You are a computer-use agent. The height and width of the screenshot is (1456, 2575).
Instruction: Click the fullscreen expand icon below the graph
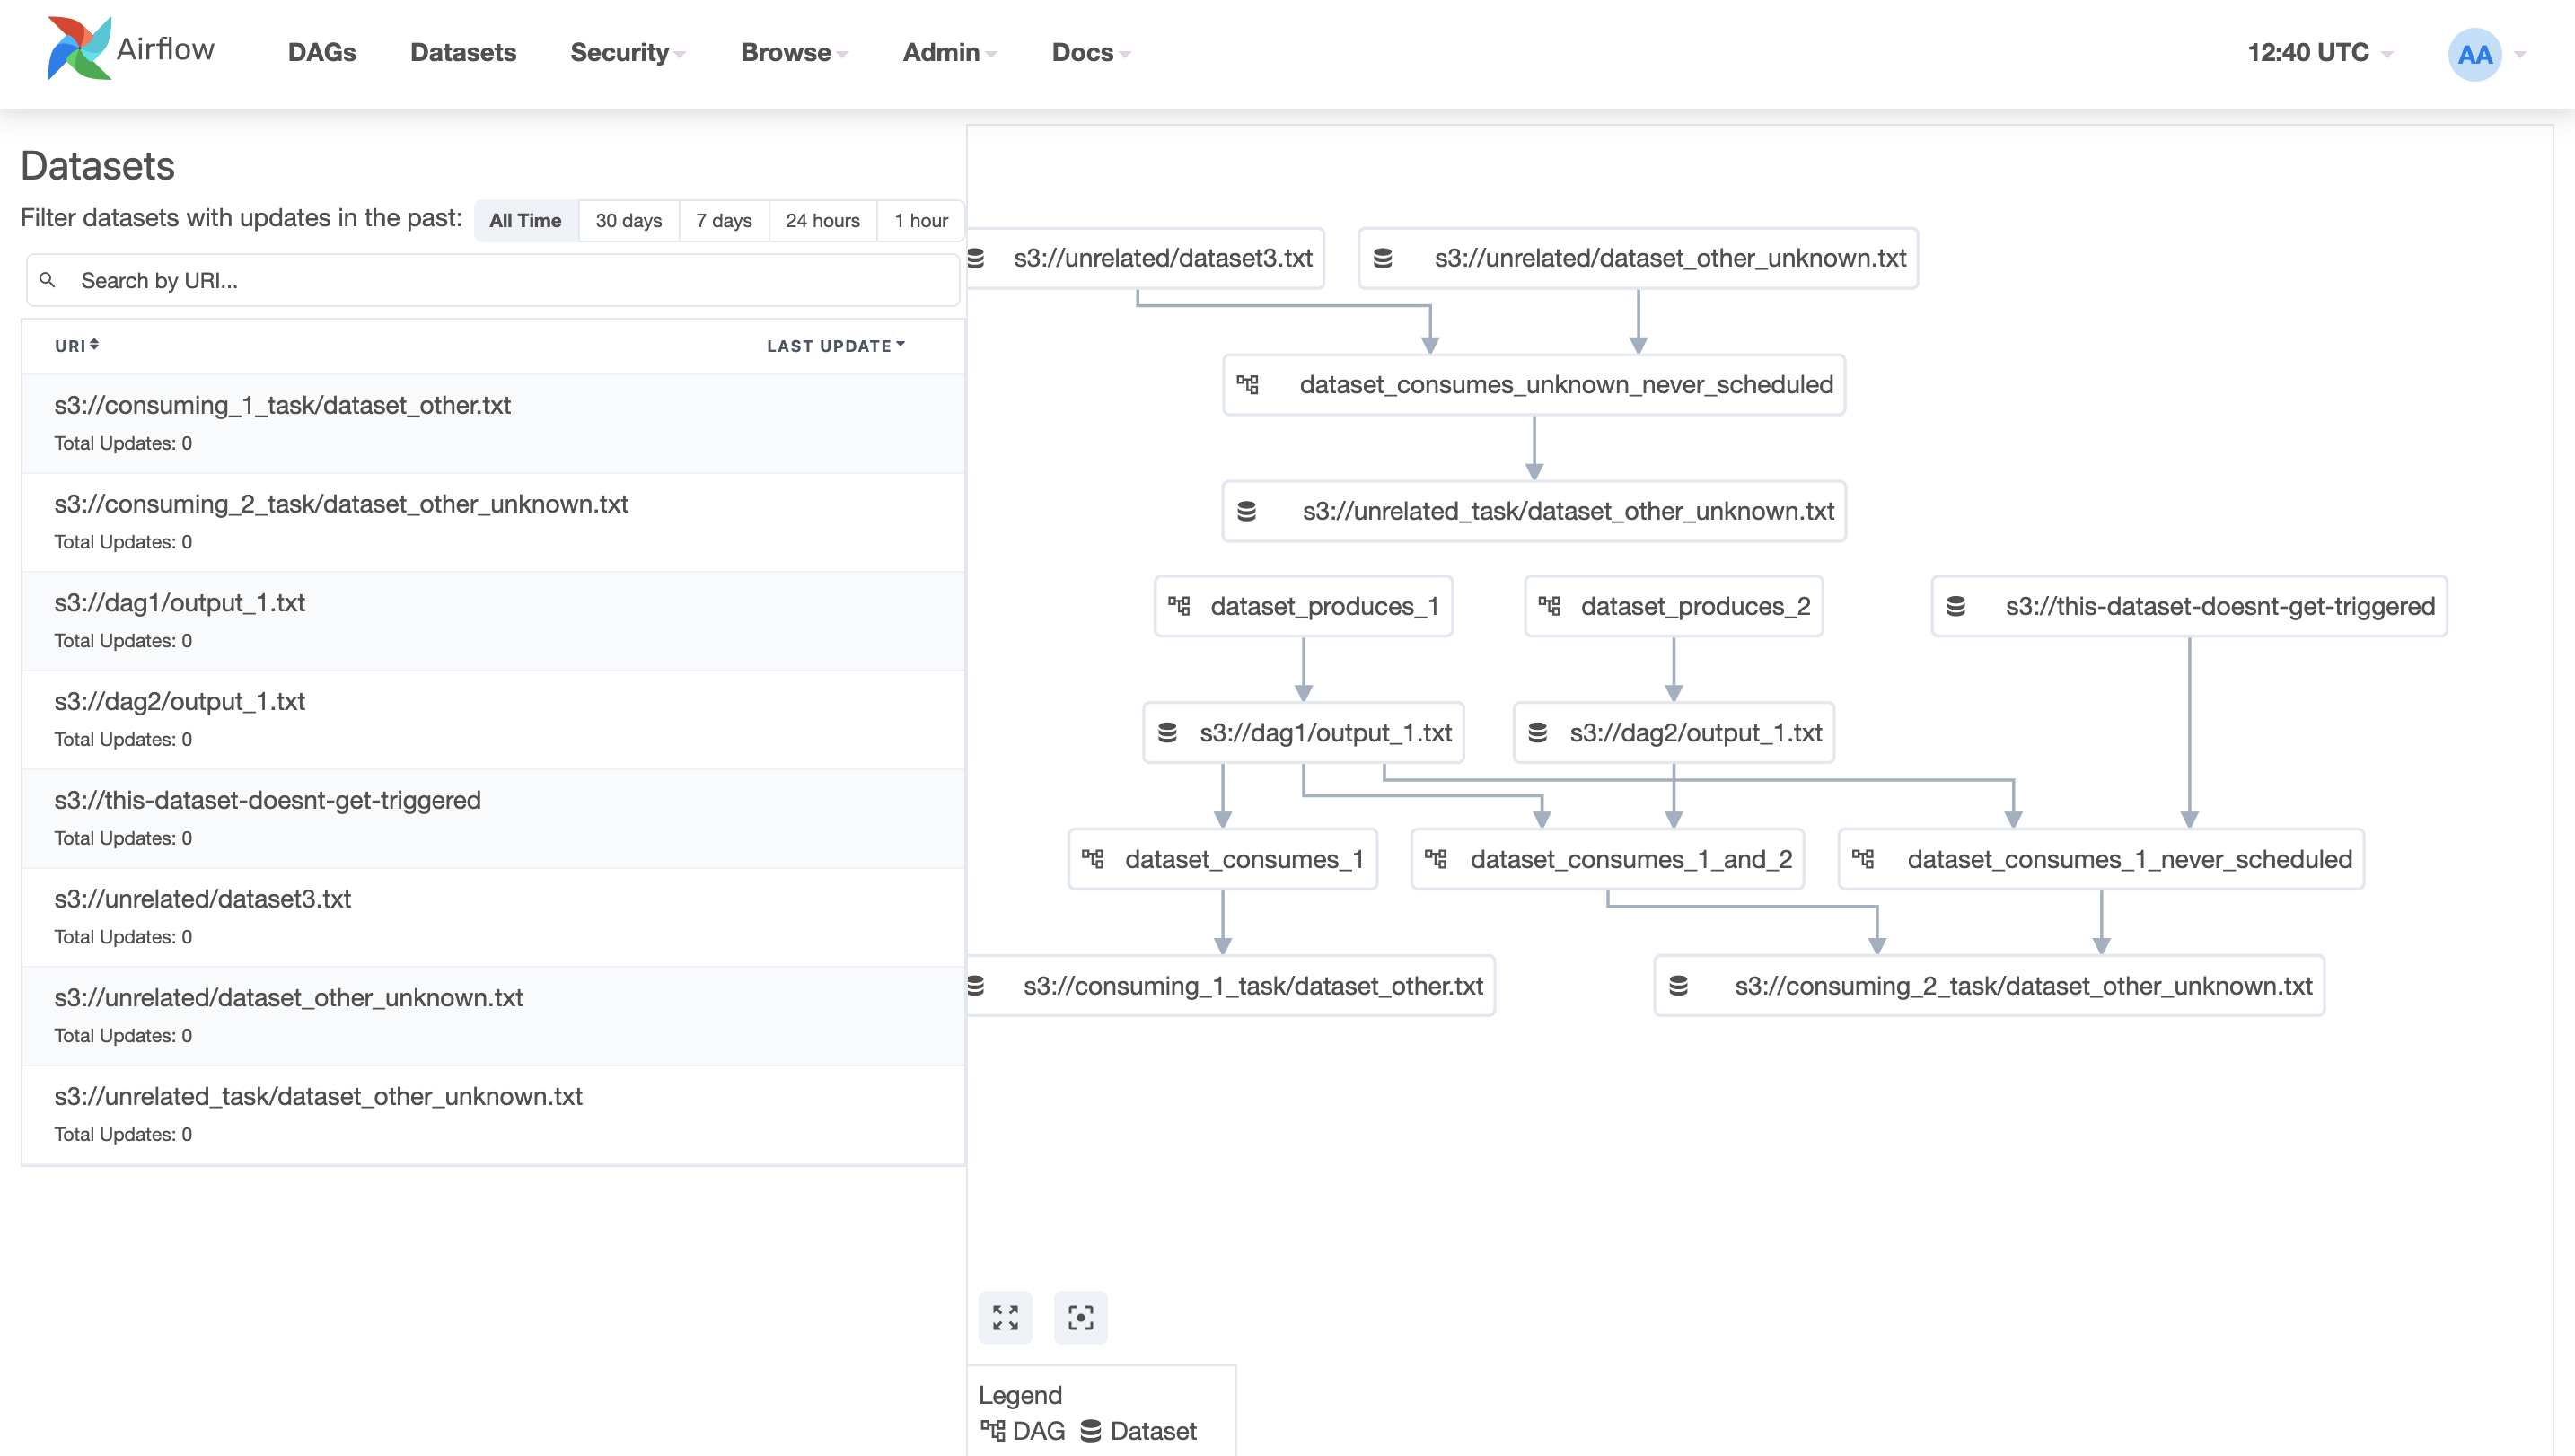coord(1005,1317)
